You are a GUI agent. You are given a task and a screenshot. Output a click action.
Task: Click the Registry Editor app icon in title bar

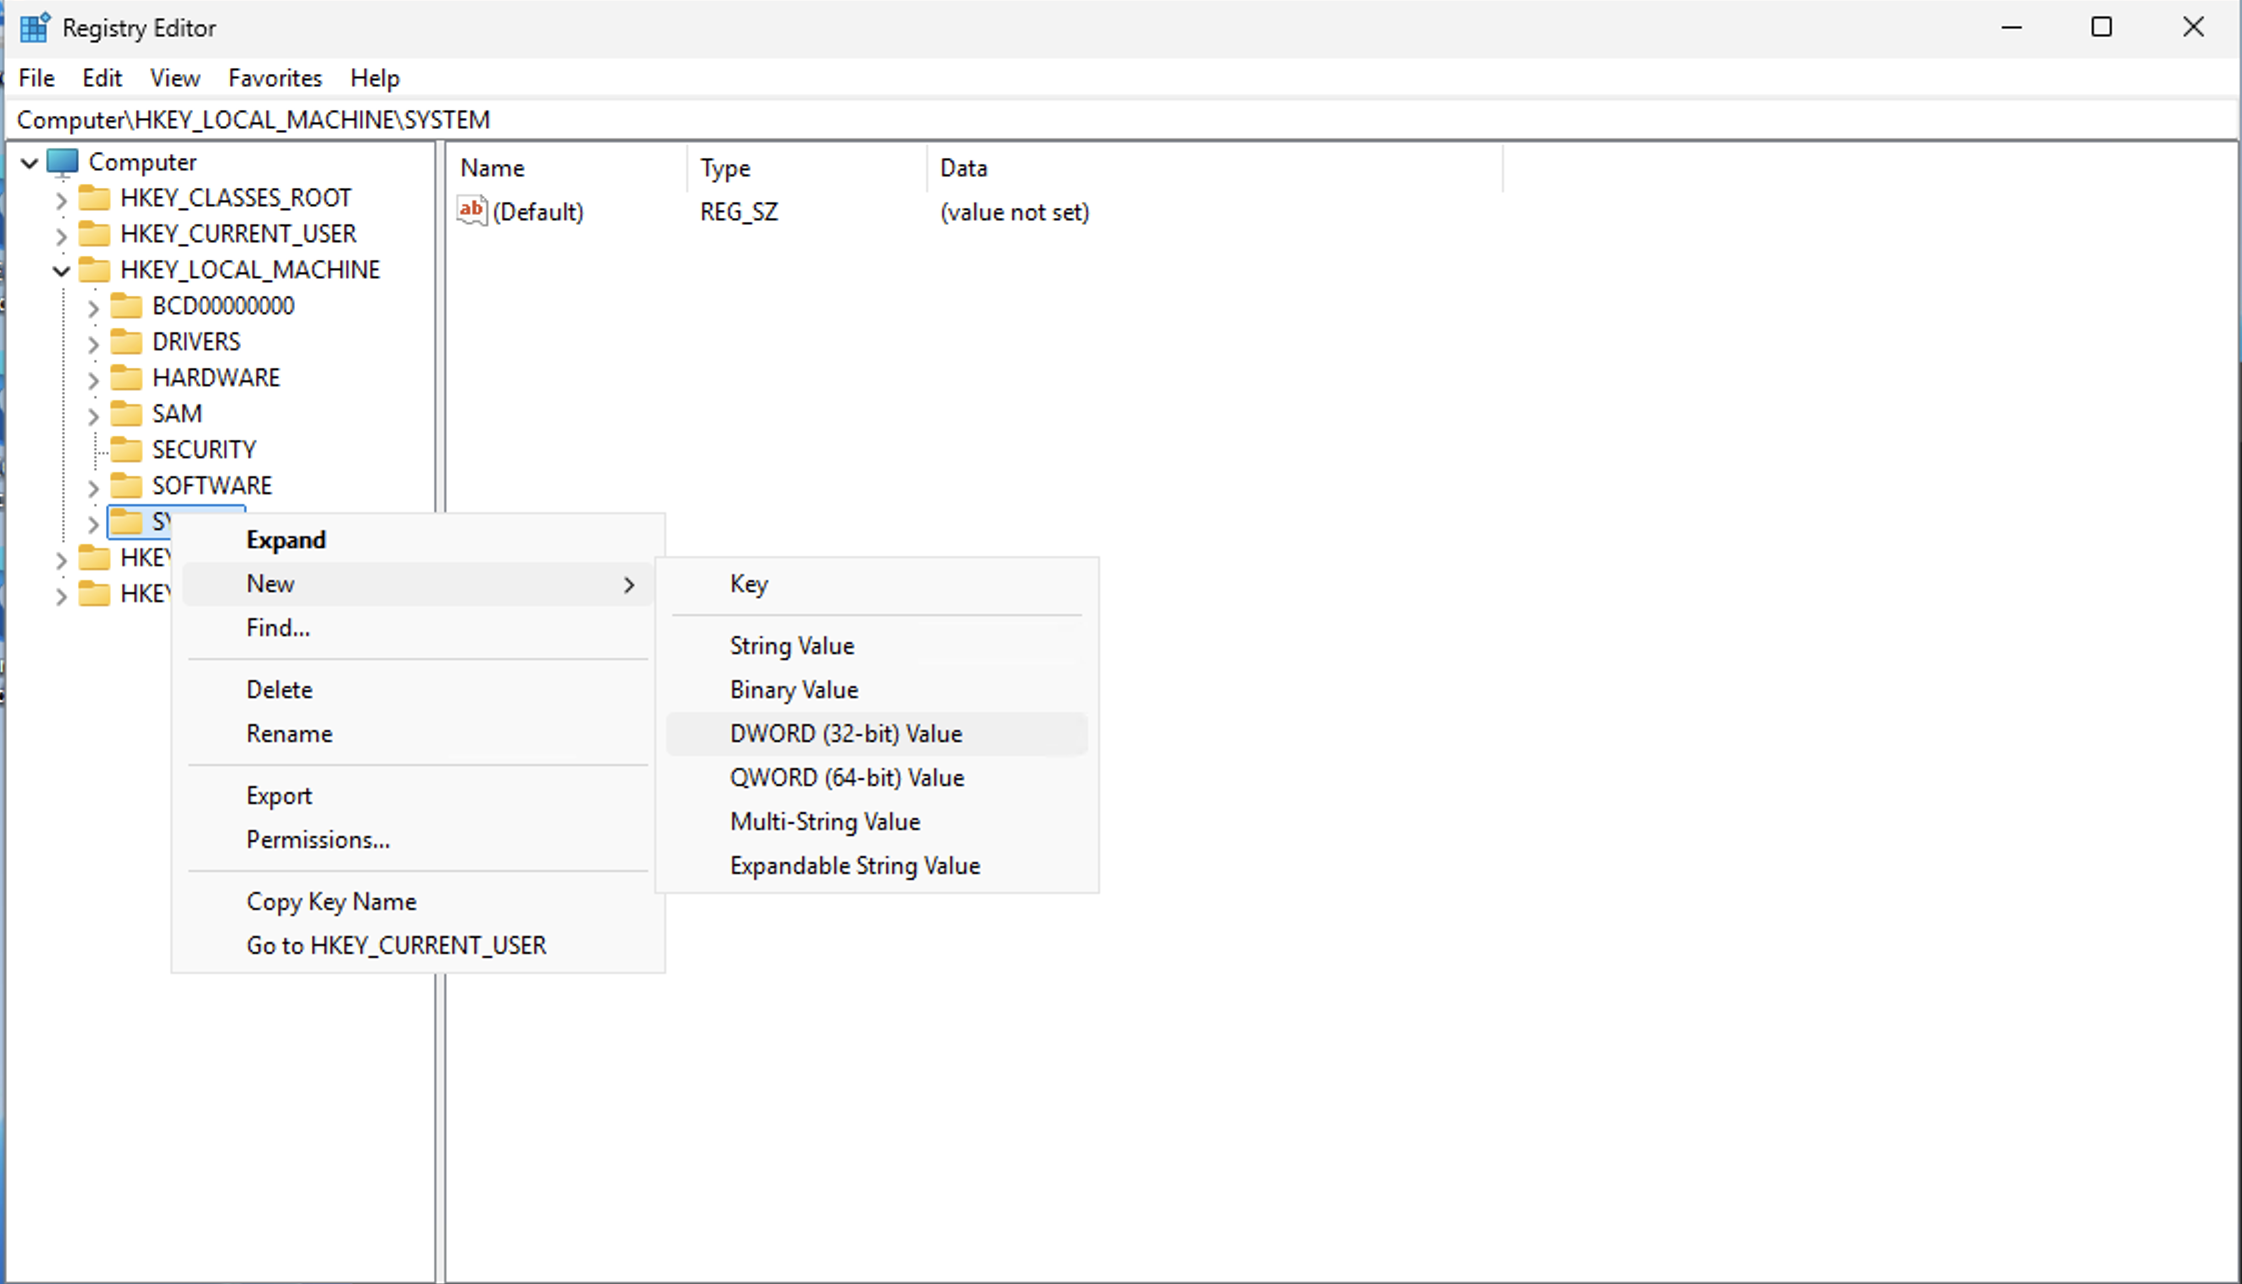coord(34,28)
